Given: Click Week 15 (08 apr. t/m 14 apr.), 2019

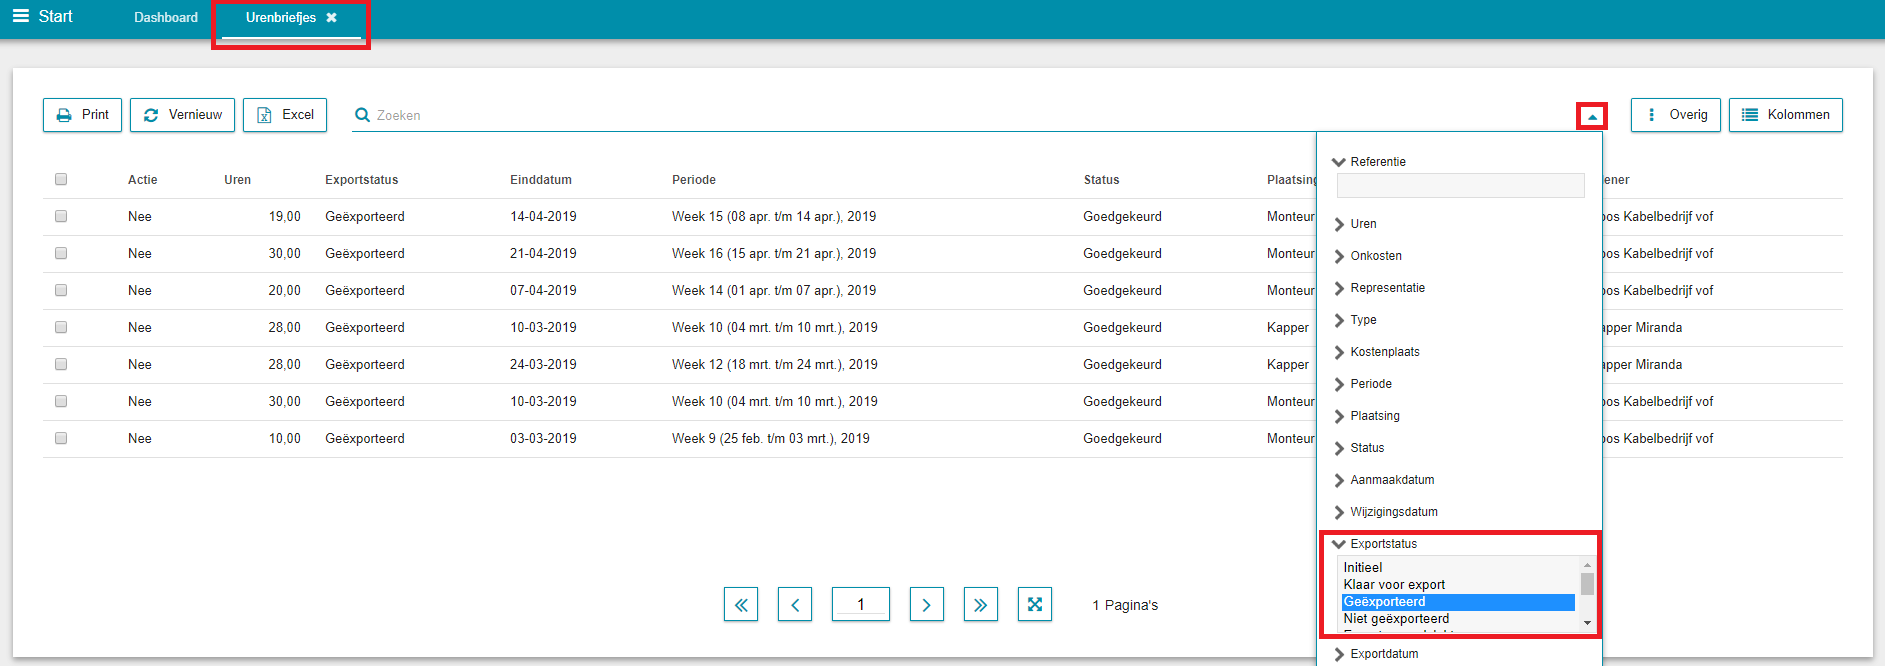Looking at the screenshot, I should 774,217.
